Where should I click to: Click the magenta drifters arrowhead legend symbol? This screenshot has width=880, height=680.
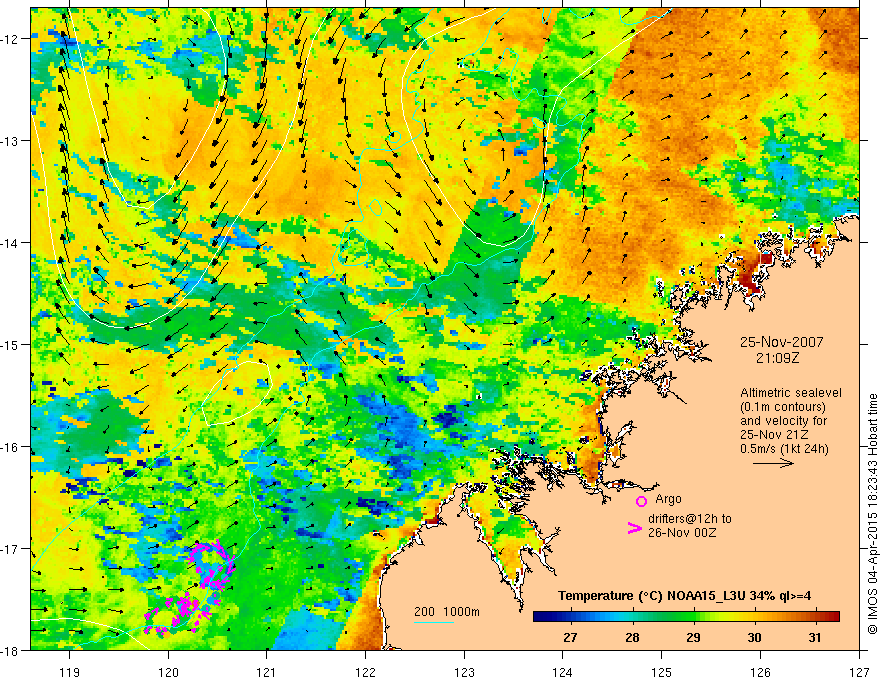point(634,528)
